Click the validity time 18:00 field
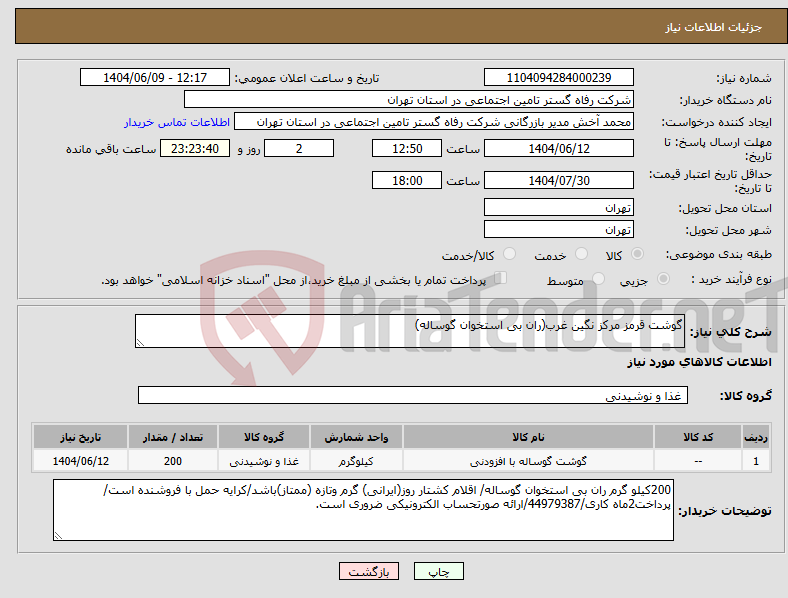Viewport: 788px width, 598px height. [x=407, y=180]
